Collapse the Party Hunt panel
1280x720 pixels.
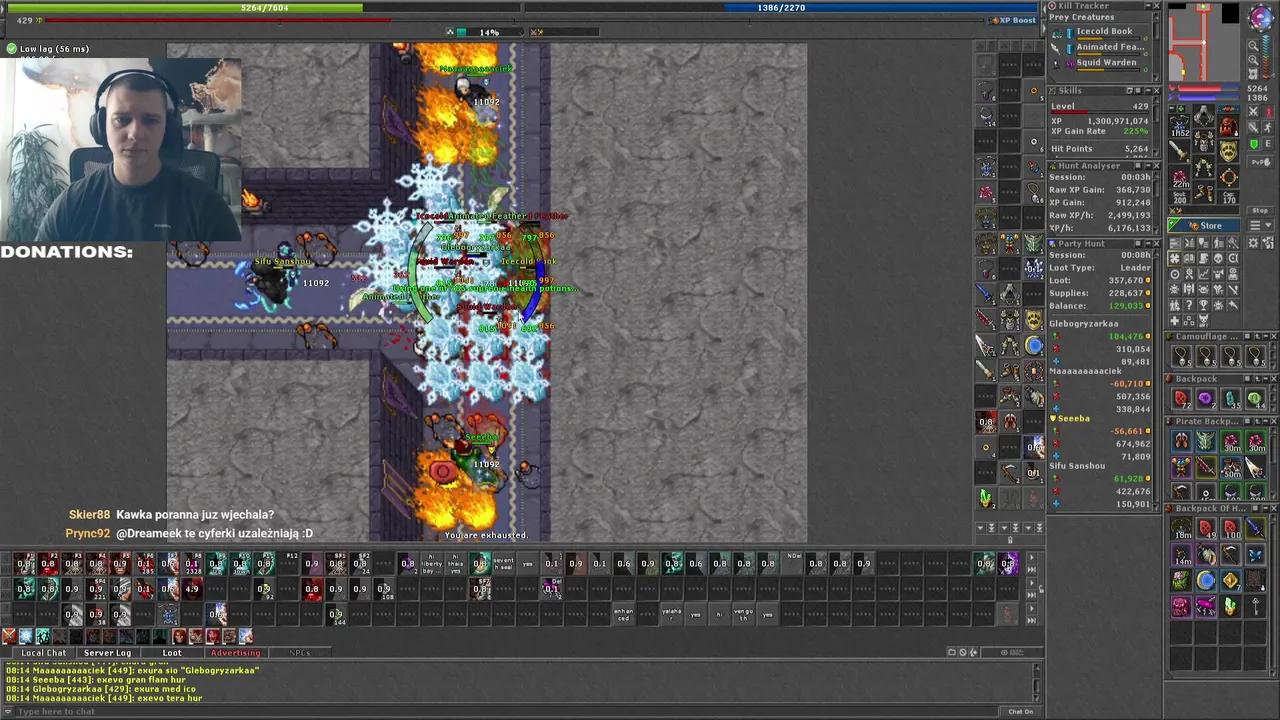(x=1146, y=243)
